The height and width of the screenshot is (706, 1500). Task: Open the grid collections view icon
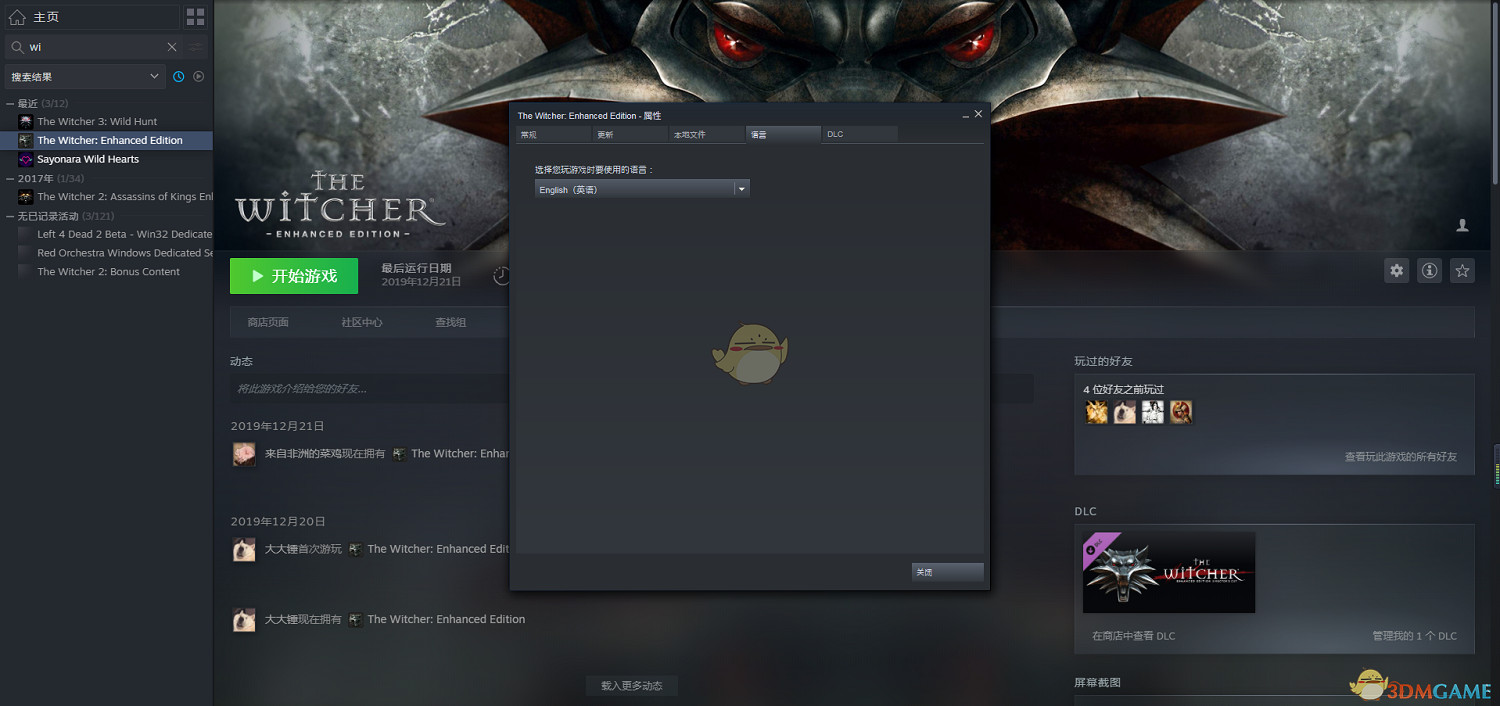tap(195, 17)
